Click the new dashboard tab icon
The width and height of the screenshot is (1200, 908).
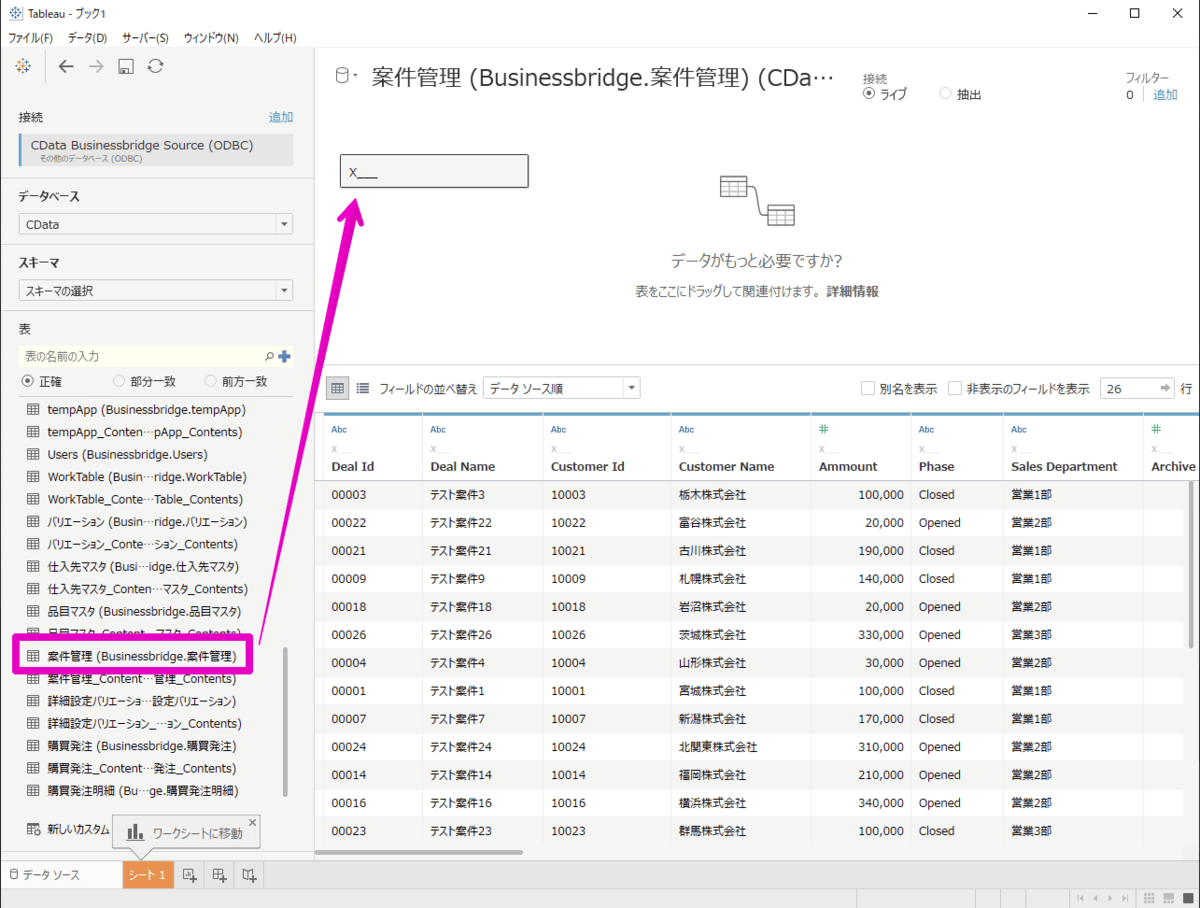tap(219, 875)
